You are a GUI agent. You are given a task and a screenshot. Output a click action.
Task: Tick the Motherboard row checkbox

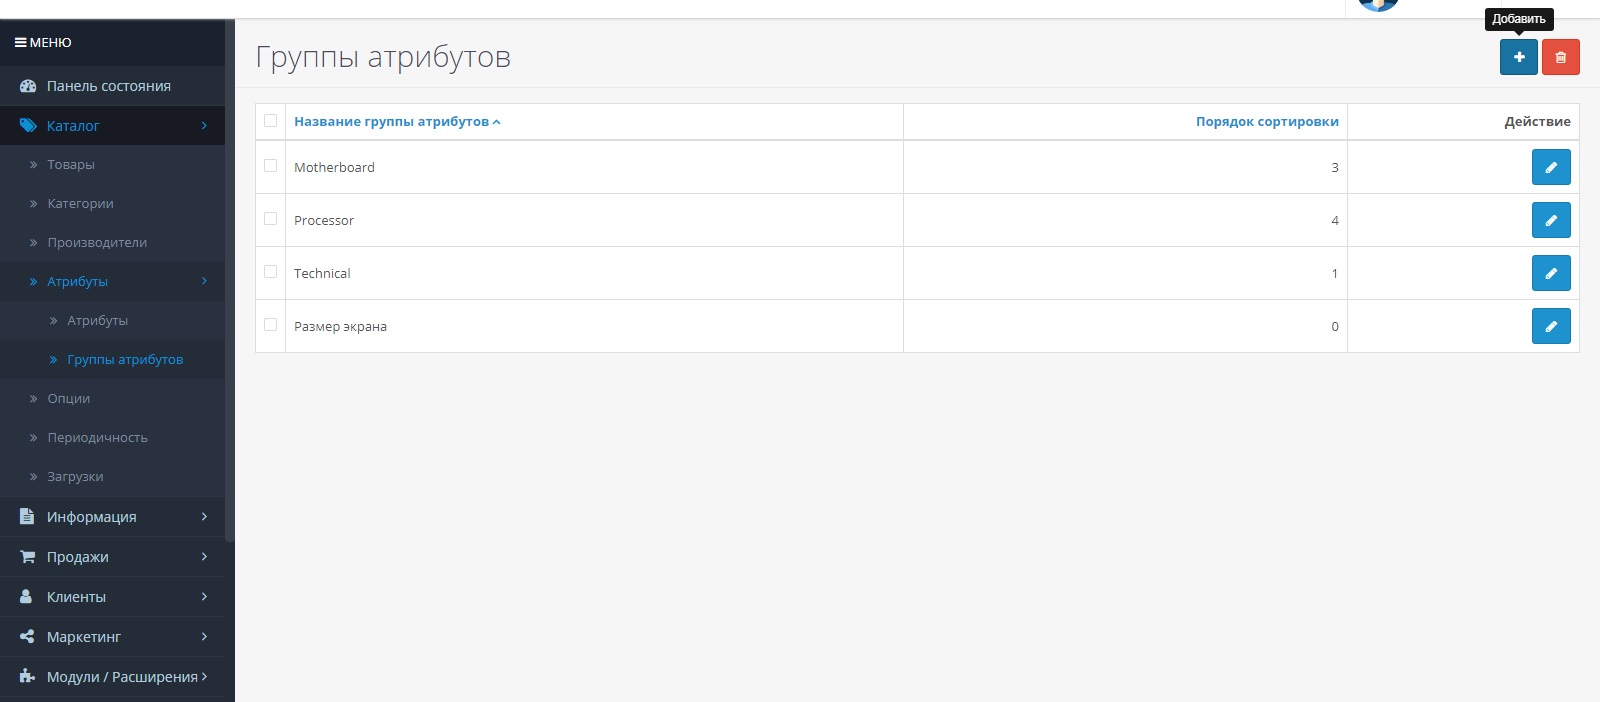coord(270,166)
